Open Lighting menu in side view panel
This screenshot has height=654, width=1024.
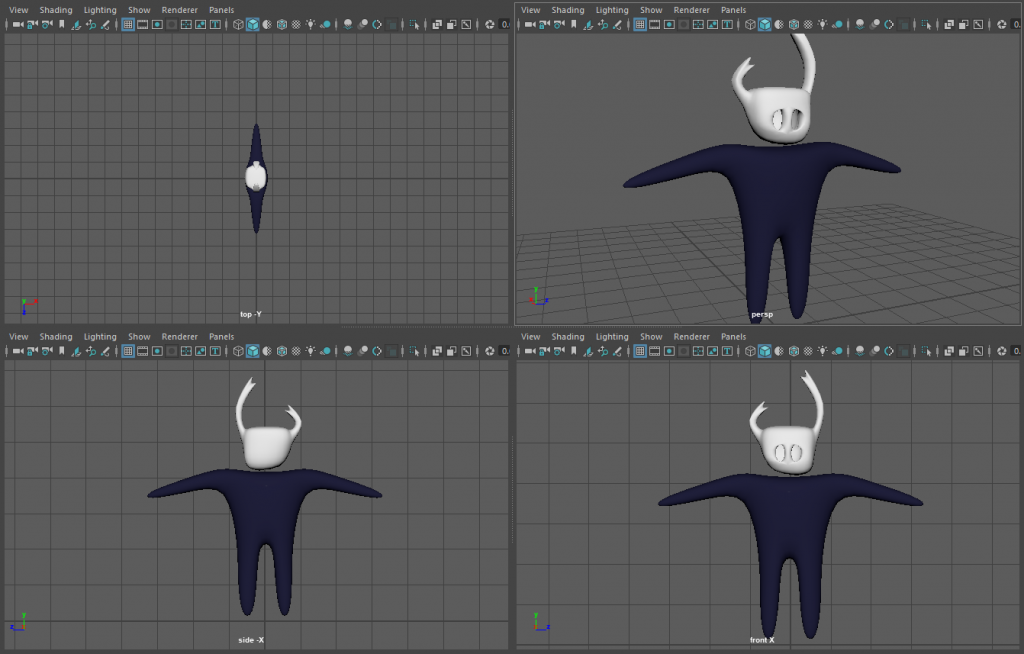pos(100,337)
